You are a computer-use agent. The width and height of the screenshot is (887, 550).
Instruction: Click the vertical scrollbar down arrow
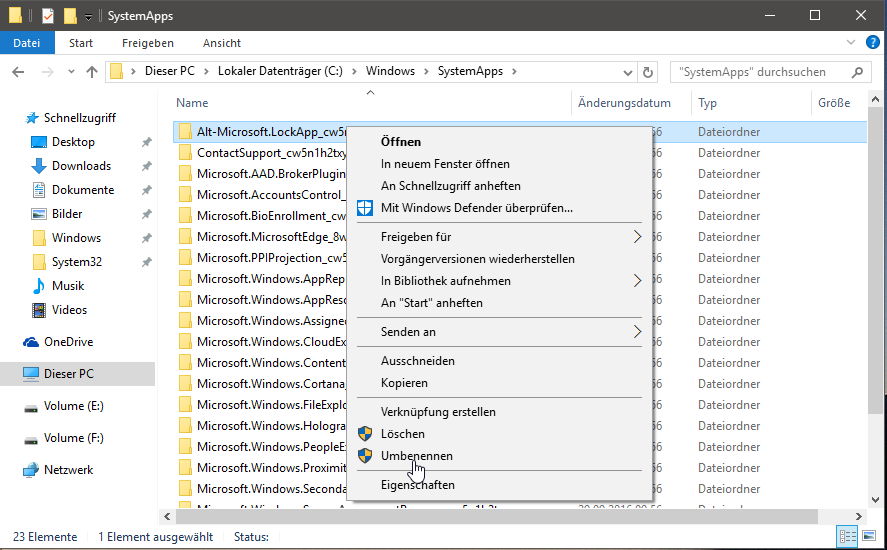[x=876, y=500]
